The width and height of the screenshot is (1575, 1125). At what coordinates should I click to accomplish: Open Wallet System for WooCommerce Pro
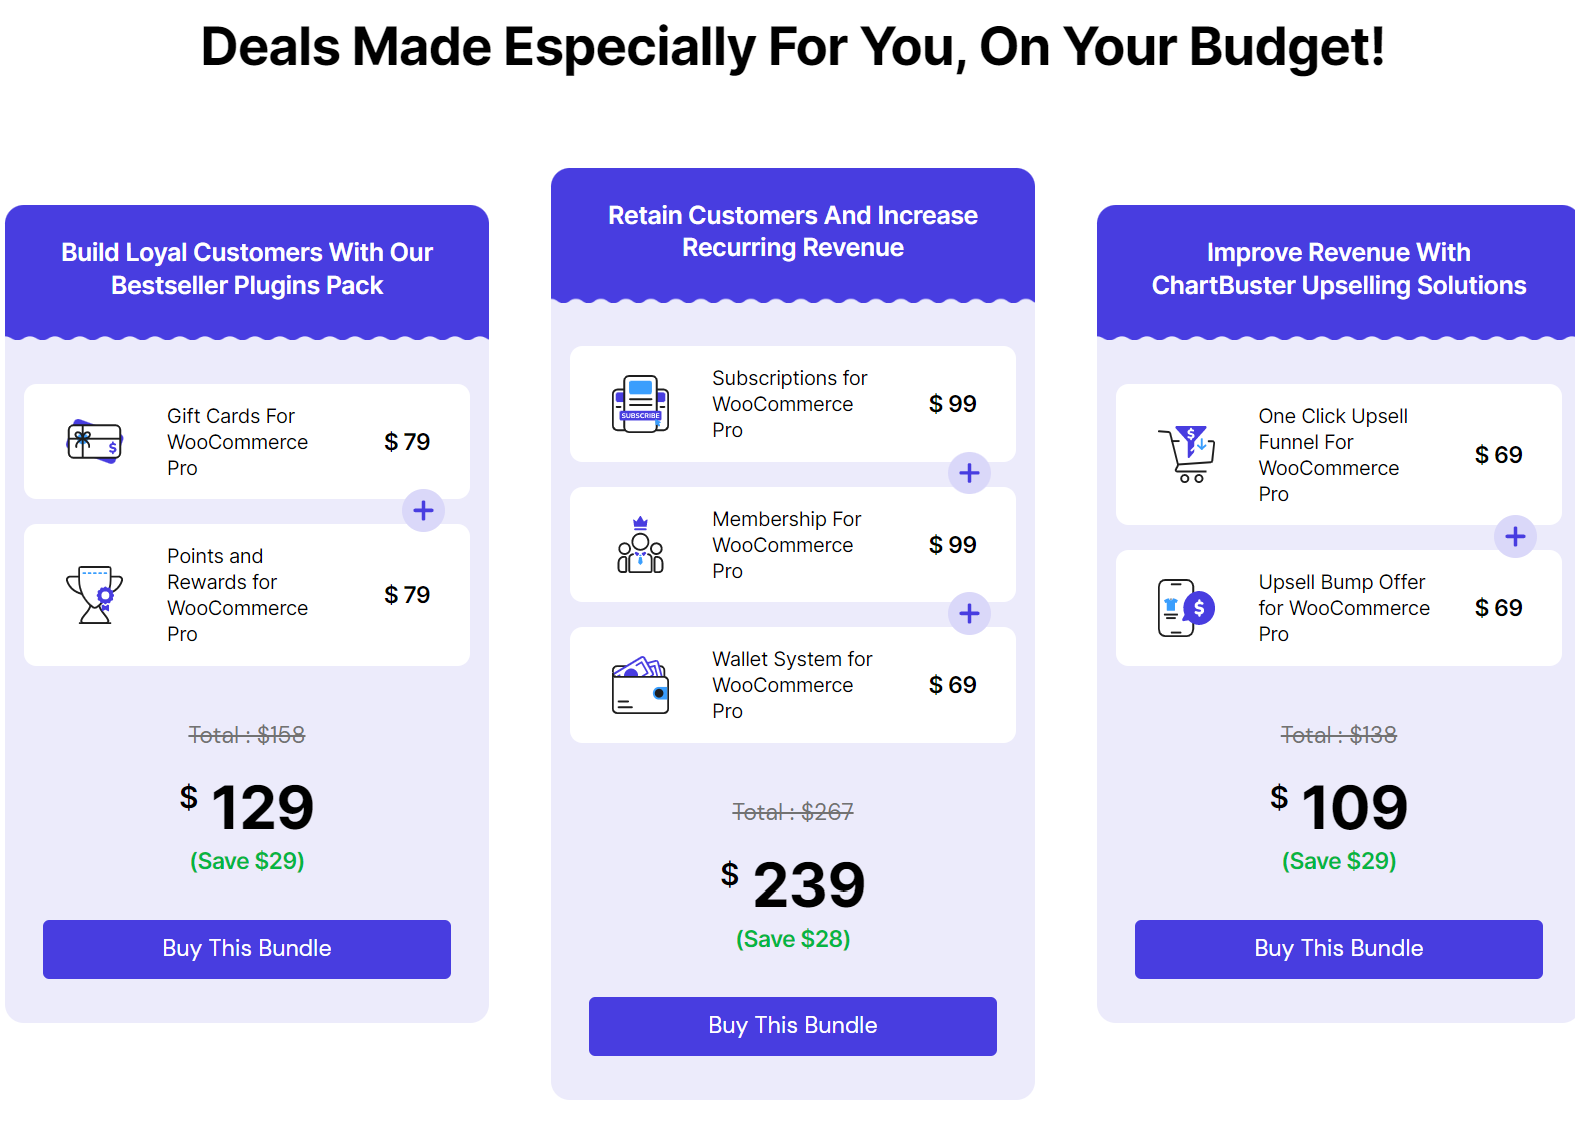(792, 685)
